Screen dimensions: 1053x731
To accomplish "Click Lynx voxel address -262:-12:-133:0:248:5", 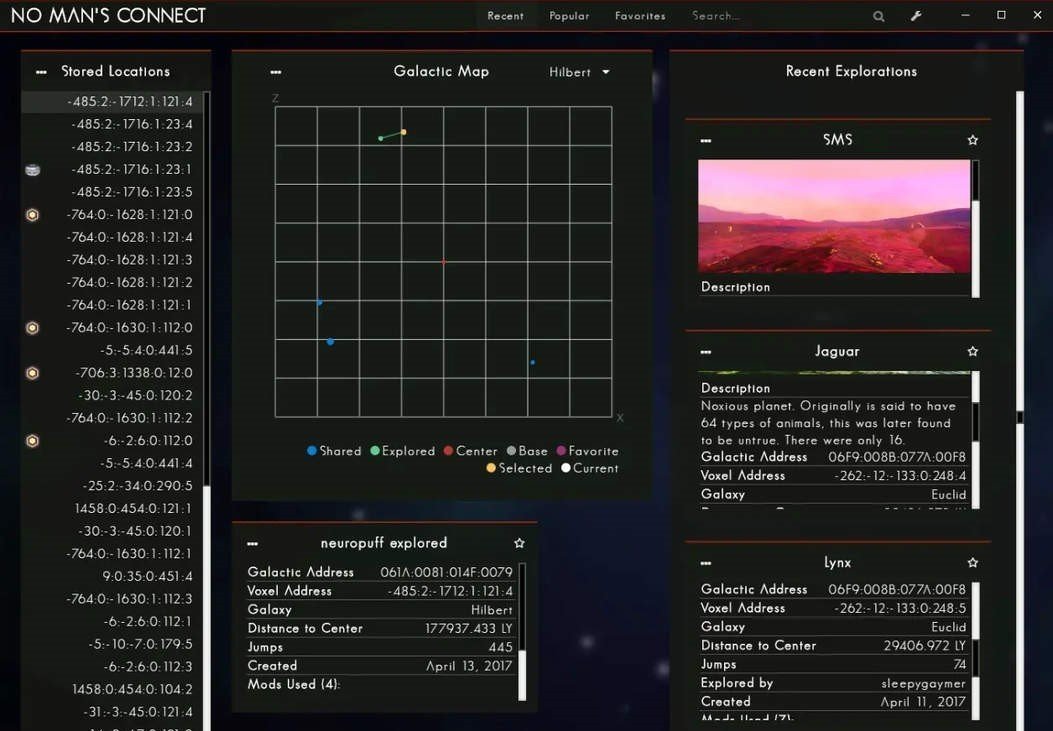I will tap(900, 608).
